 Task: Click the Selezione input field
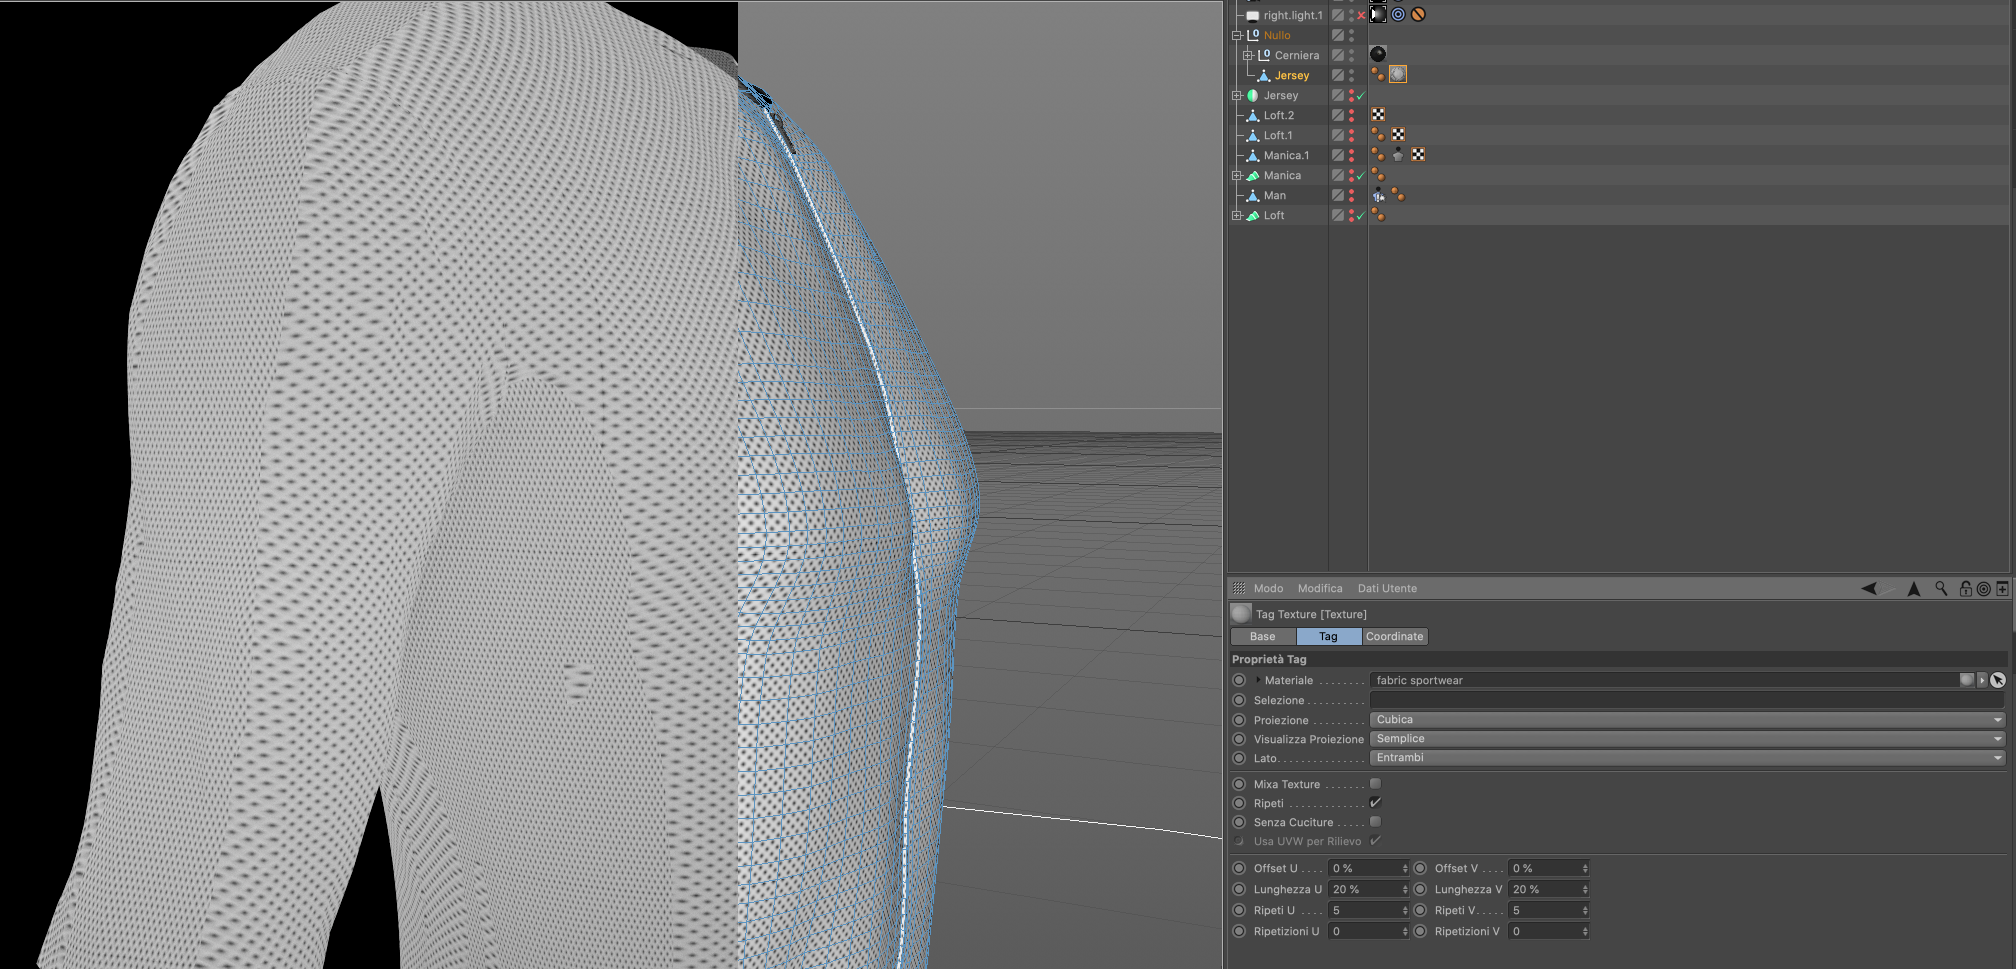click(x=1688, y=700)
